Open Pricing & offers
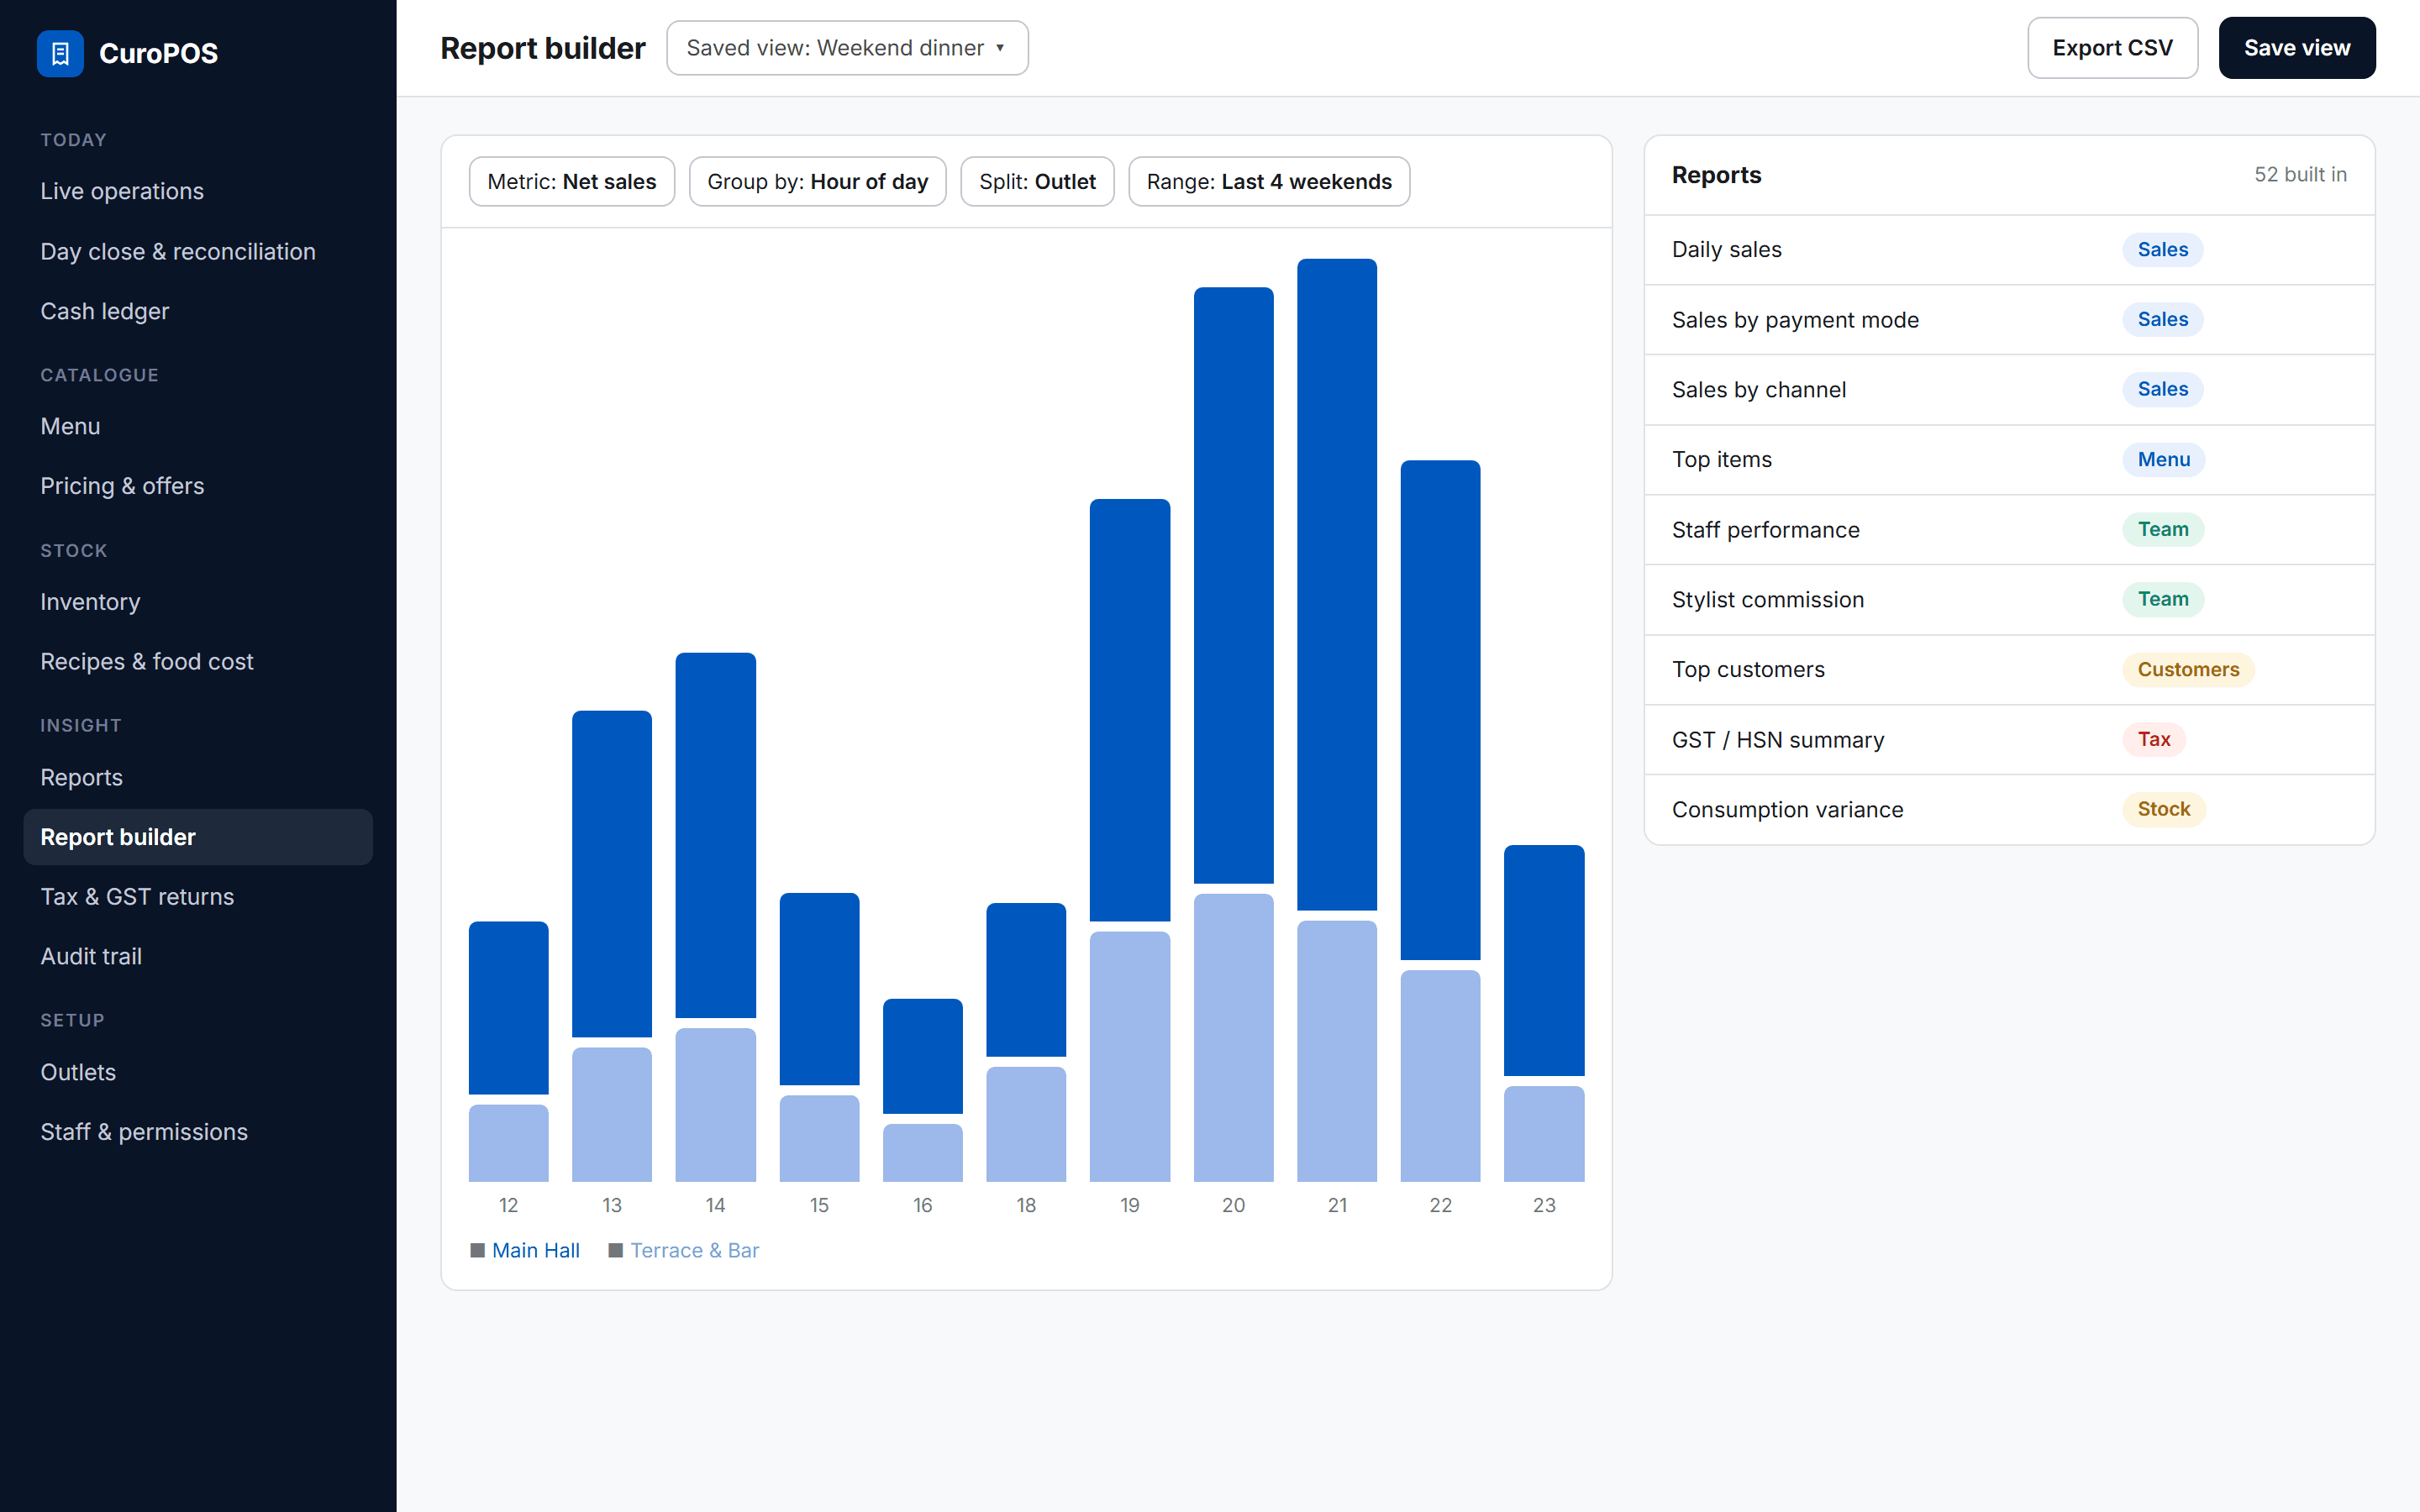Screen dimensions: 2420x1512 198,486
